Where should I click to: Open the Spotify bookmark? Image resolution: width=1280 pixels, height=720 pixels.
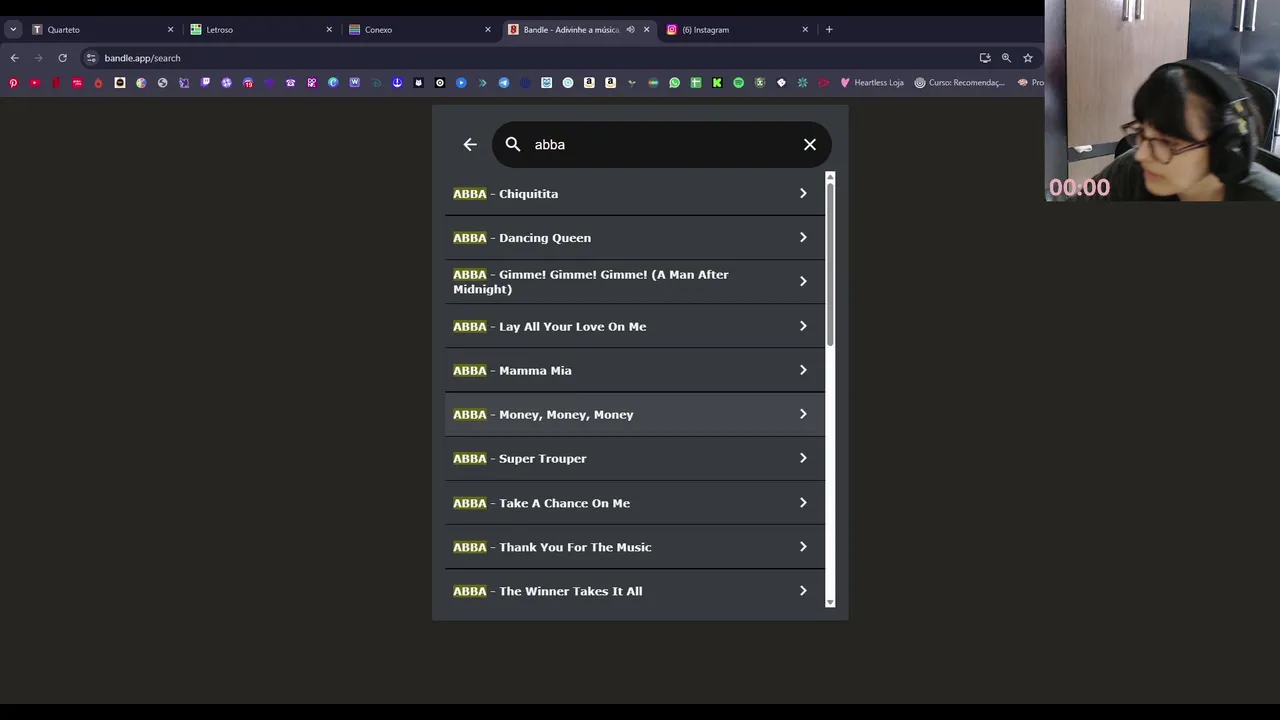coord(739,83)
